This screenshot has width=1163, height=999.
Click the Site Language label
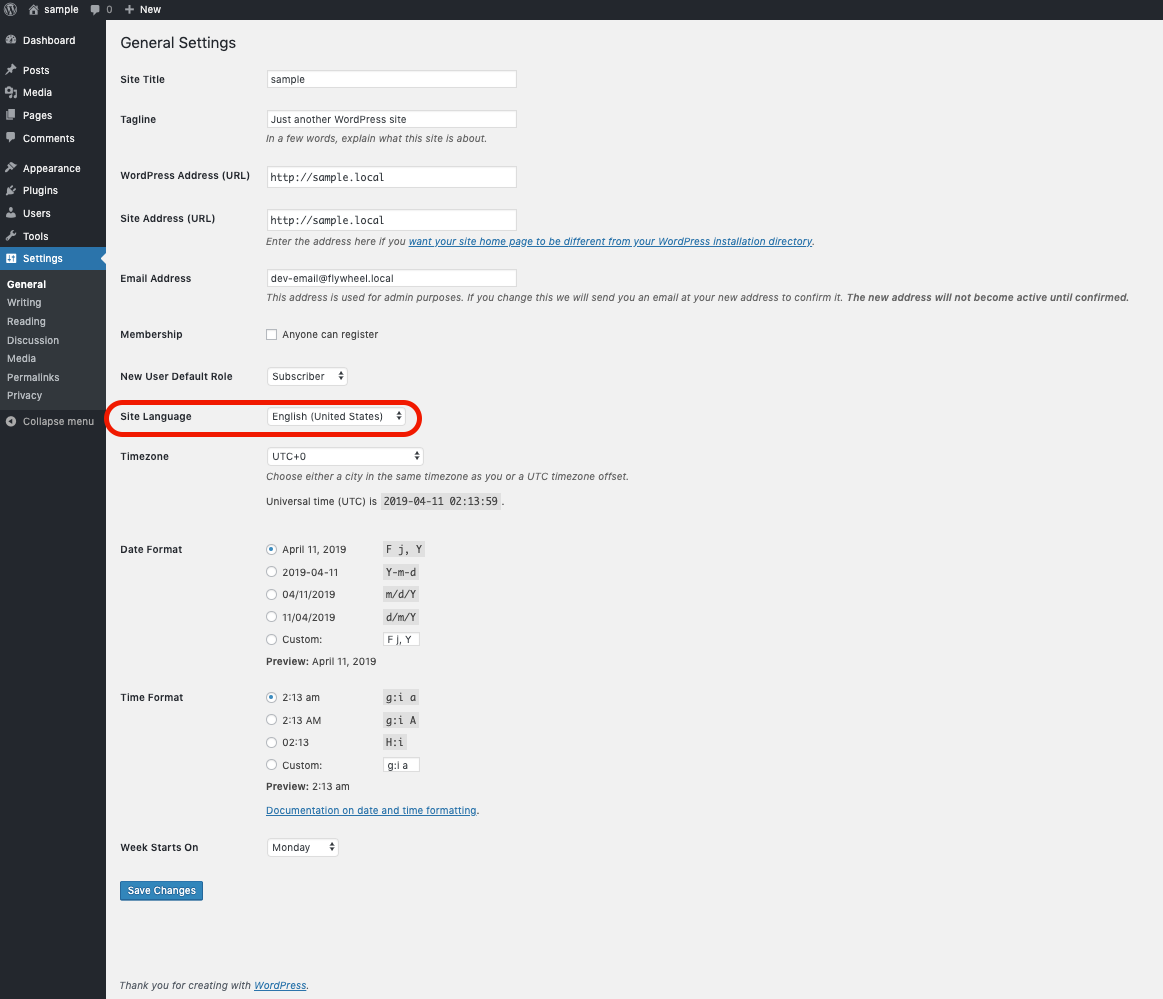pyautogui.click(x=156, y=417)
